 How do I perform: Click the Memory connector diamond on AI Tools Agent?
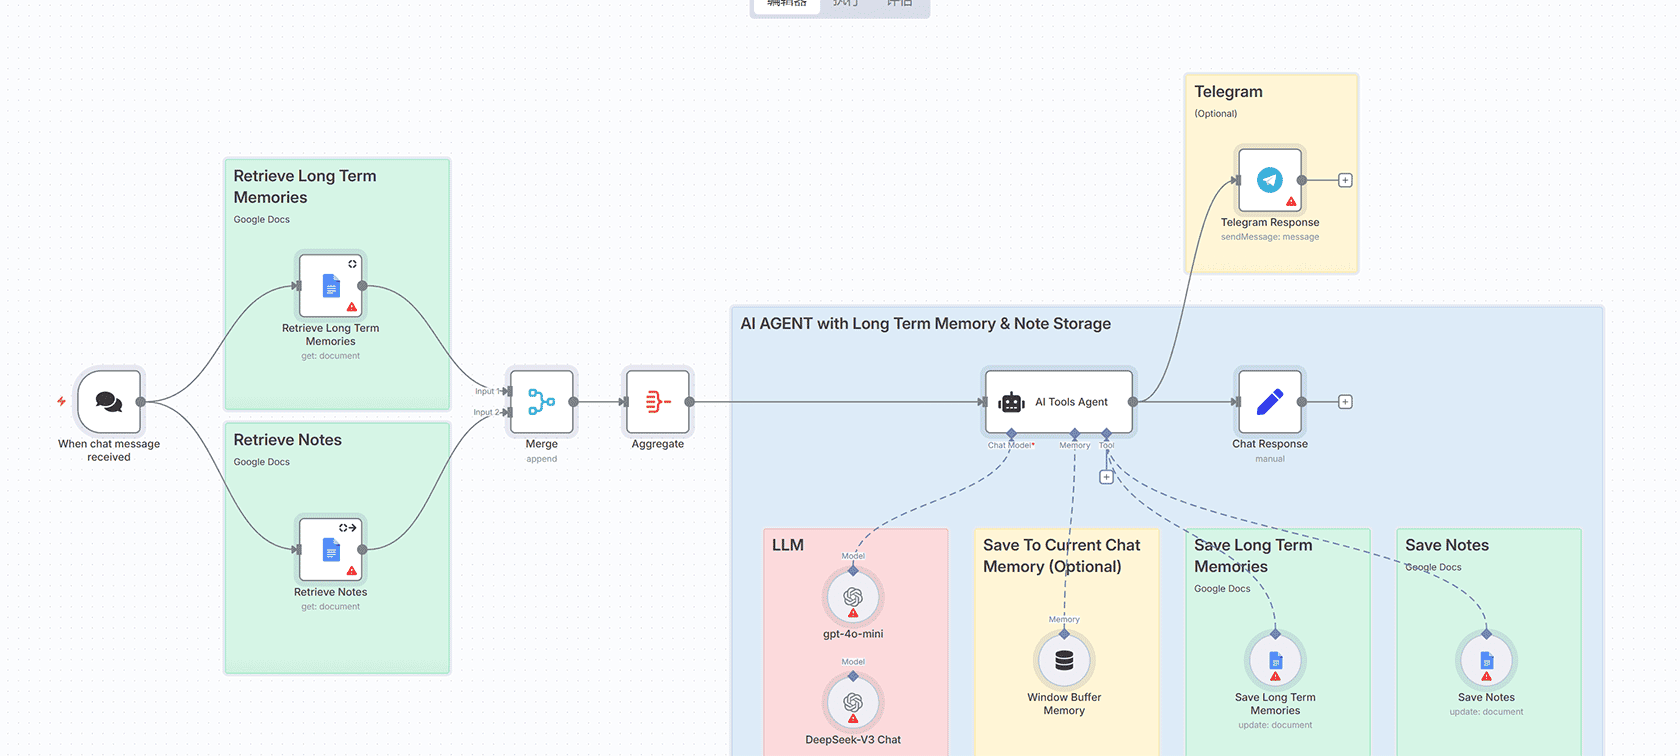point(1075,434)
